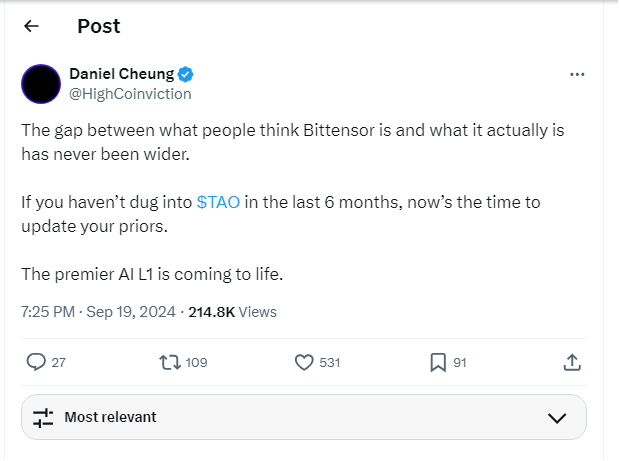The image size is (619, 461).
Task: Open the $TAO cashtag link
Action: pos(218,202)
